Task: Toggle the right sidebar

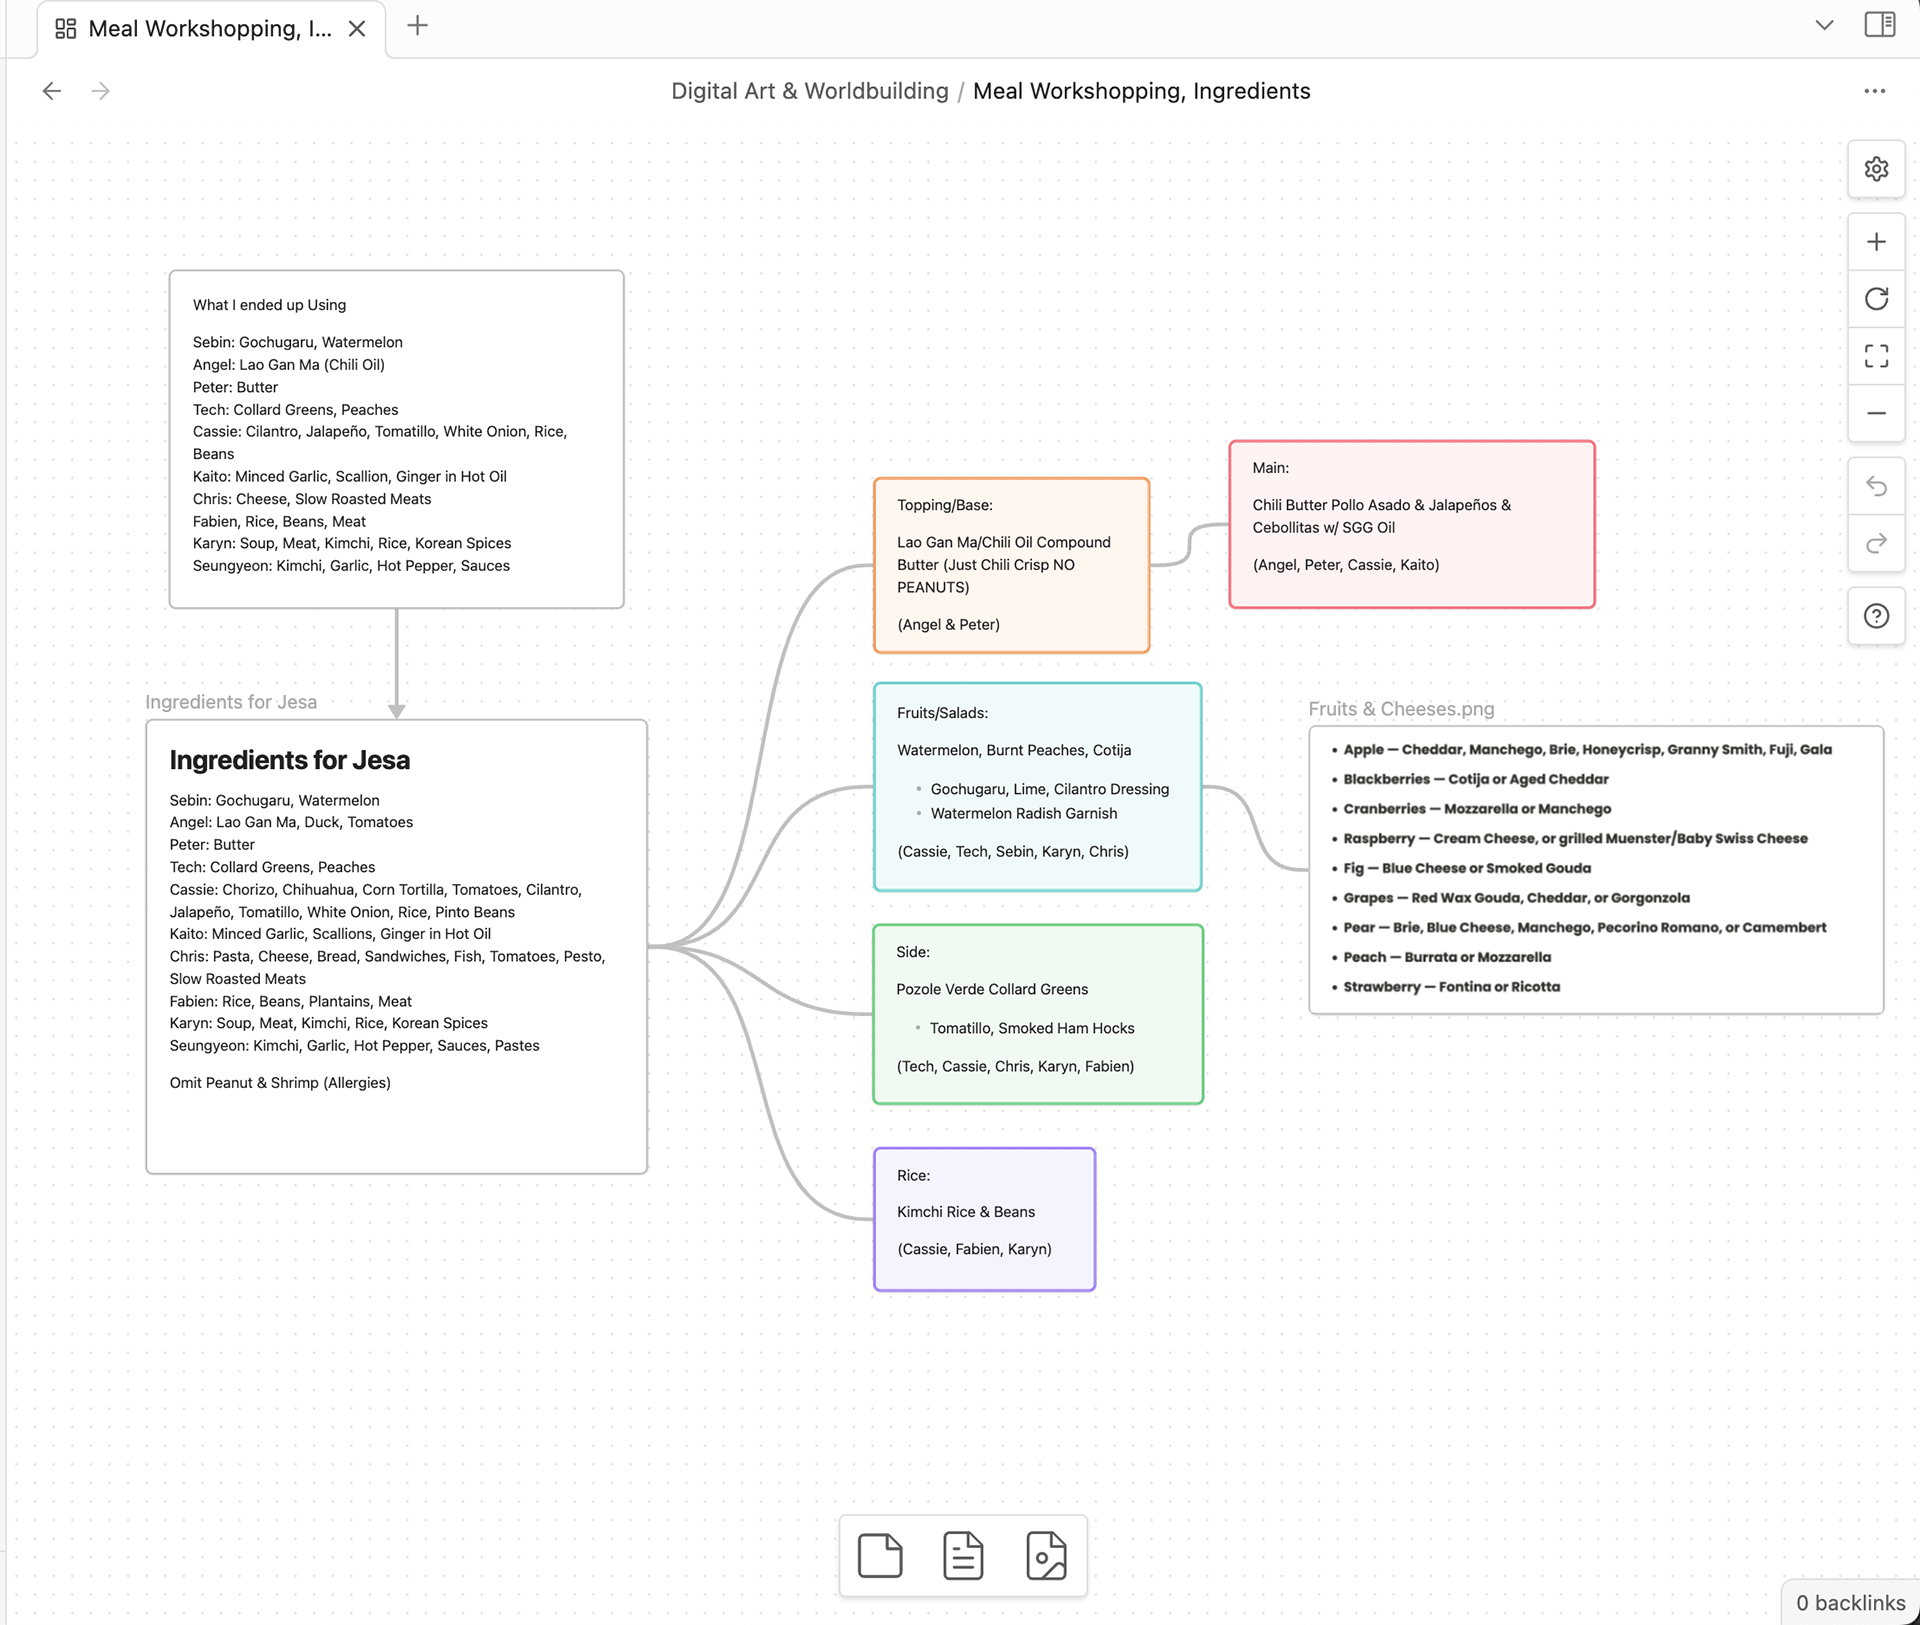Action: coord(1879,25)
